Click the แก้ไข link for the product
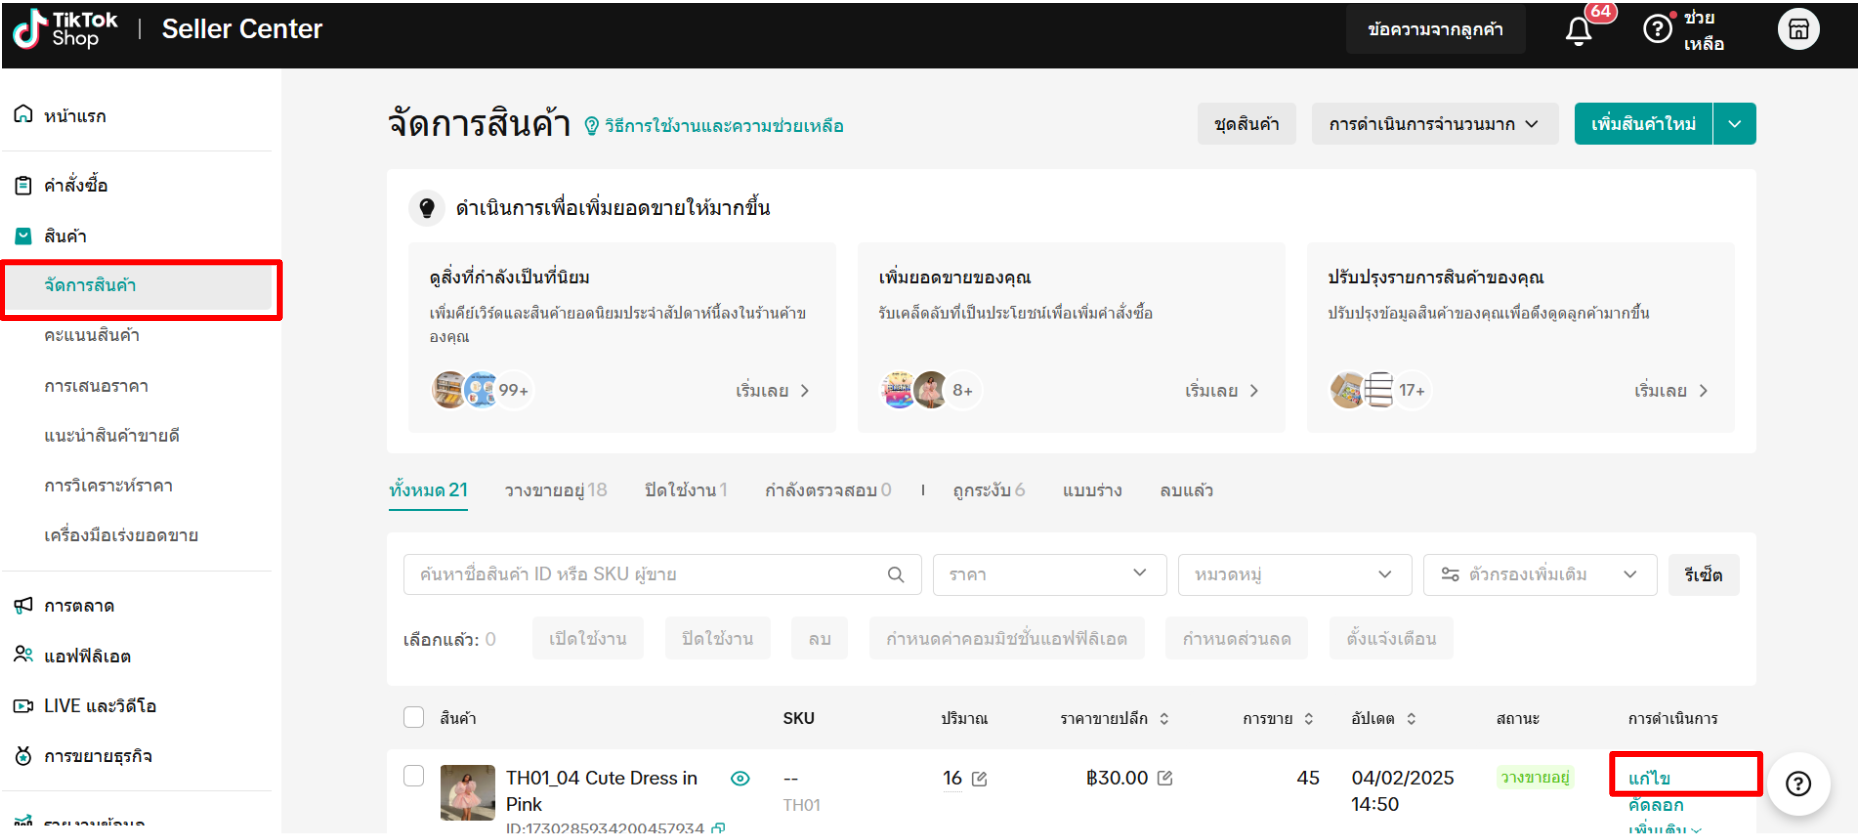The width and height of the screenshot is (1861, 835). tap(1649, 778)
